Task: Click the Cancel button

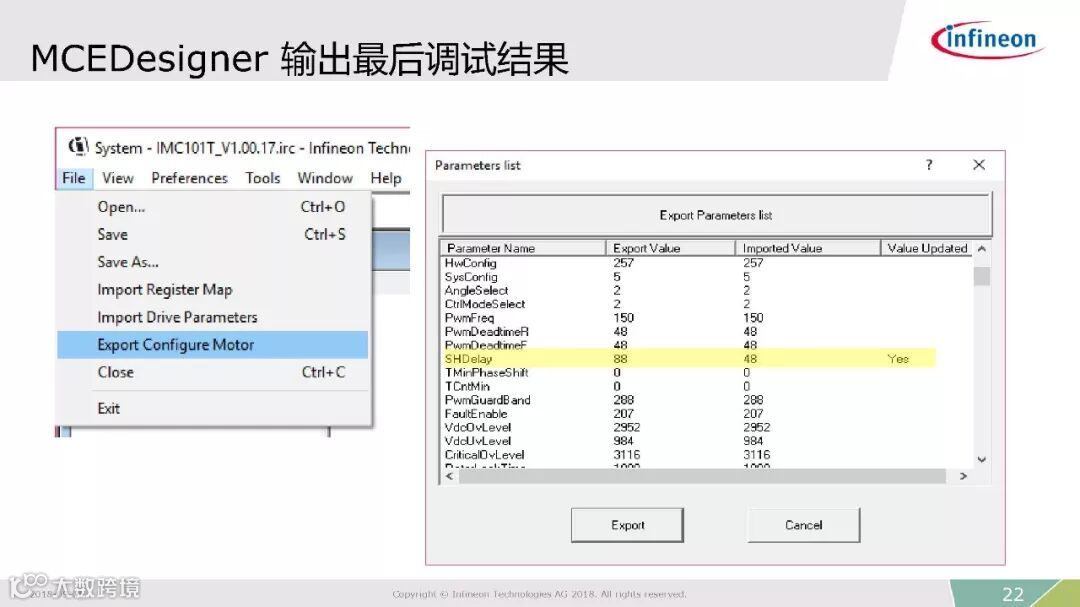Action: click(x=804, y=525)
